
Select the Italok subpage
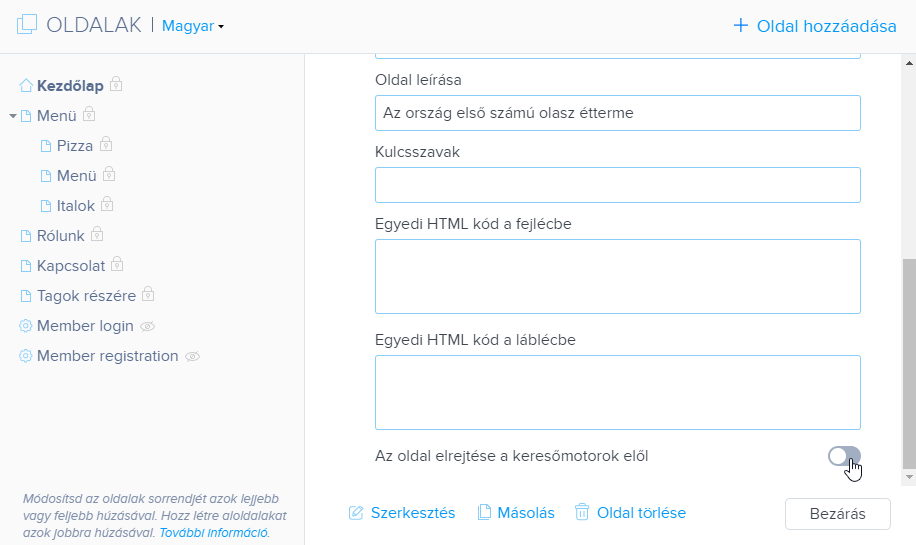pyautogui.click(x=75, y=206)
